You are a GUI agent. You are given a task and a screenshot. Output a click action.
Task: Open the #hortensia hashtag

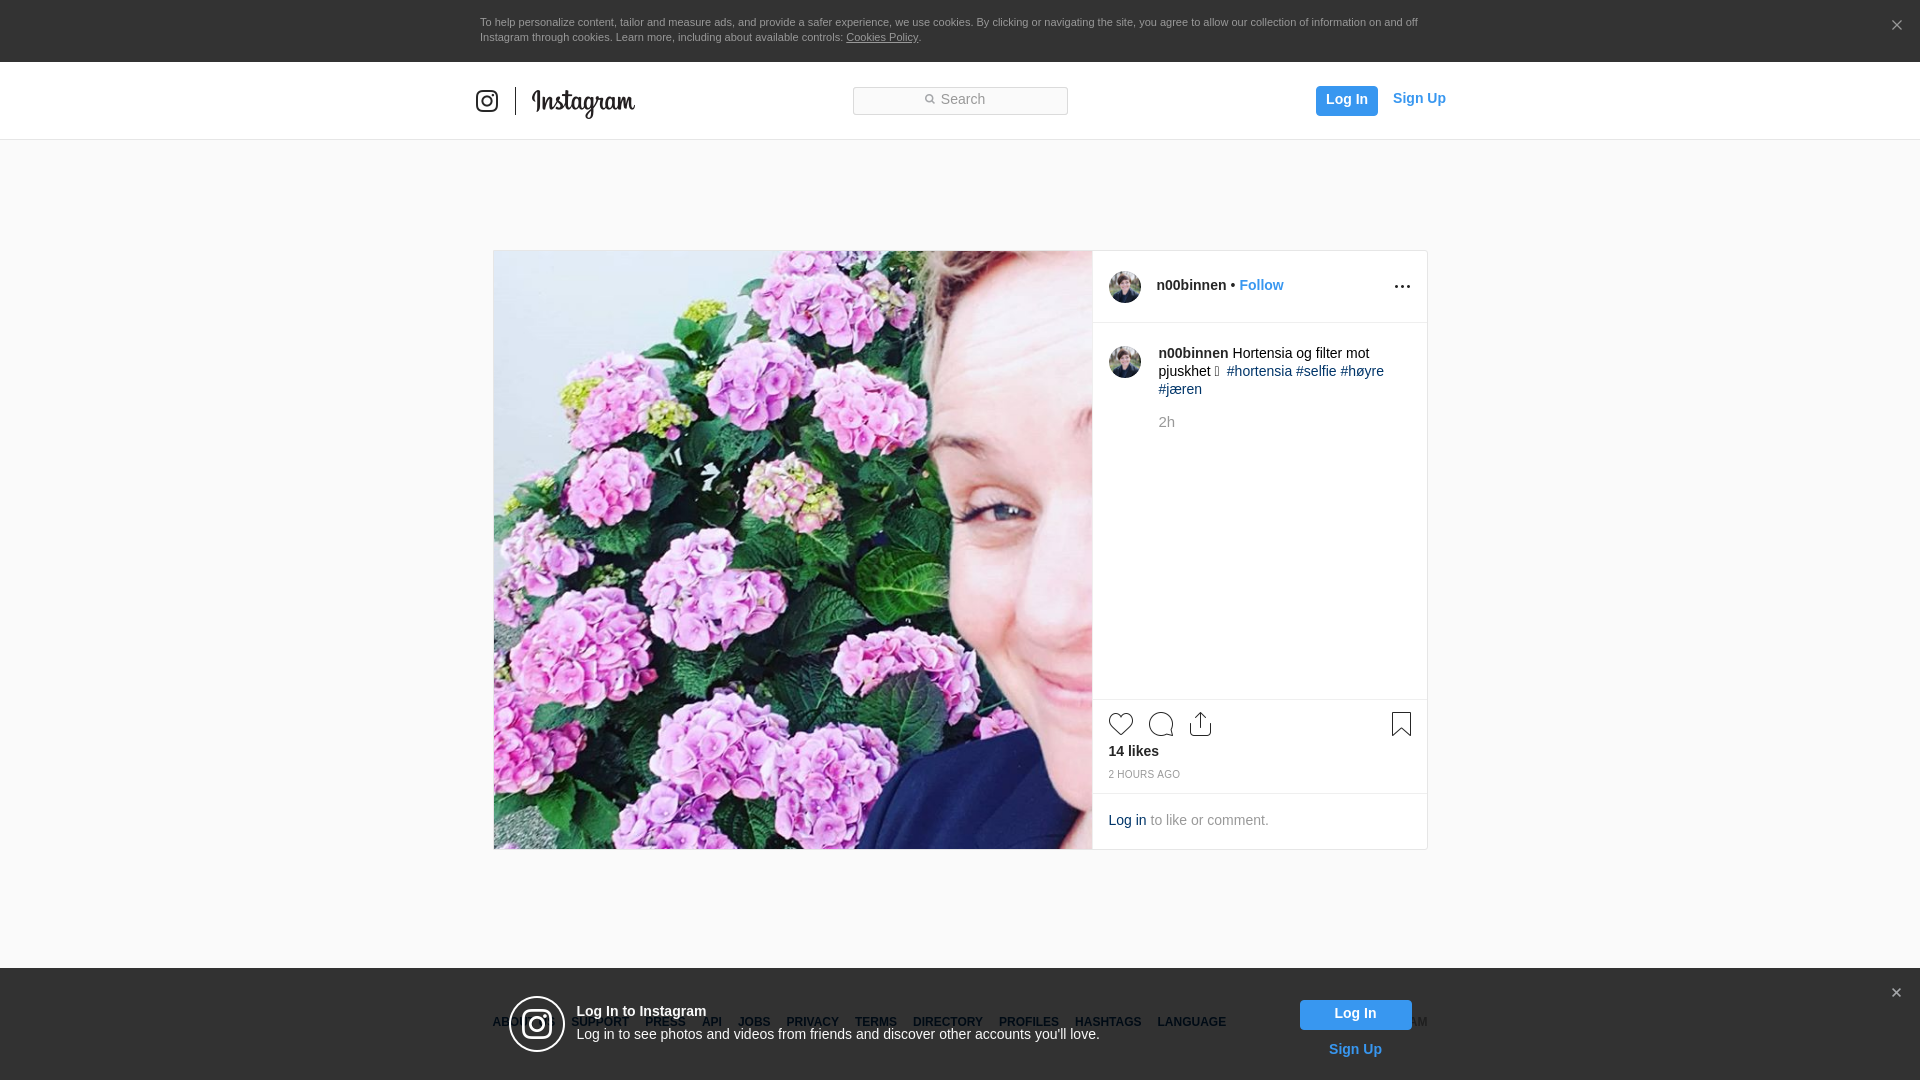(x=1259, y=371)
